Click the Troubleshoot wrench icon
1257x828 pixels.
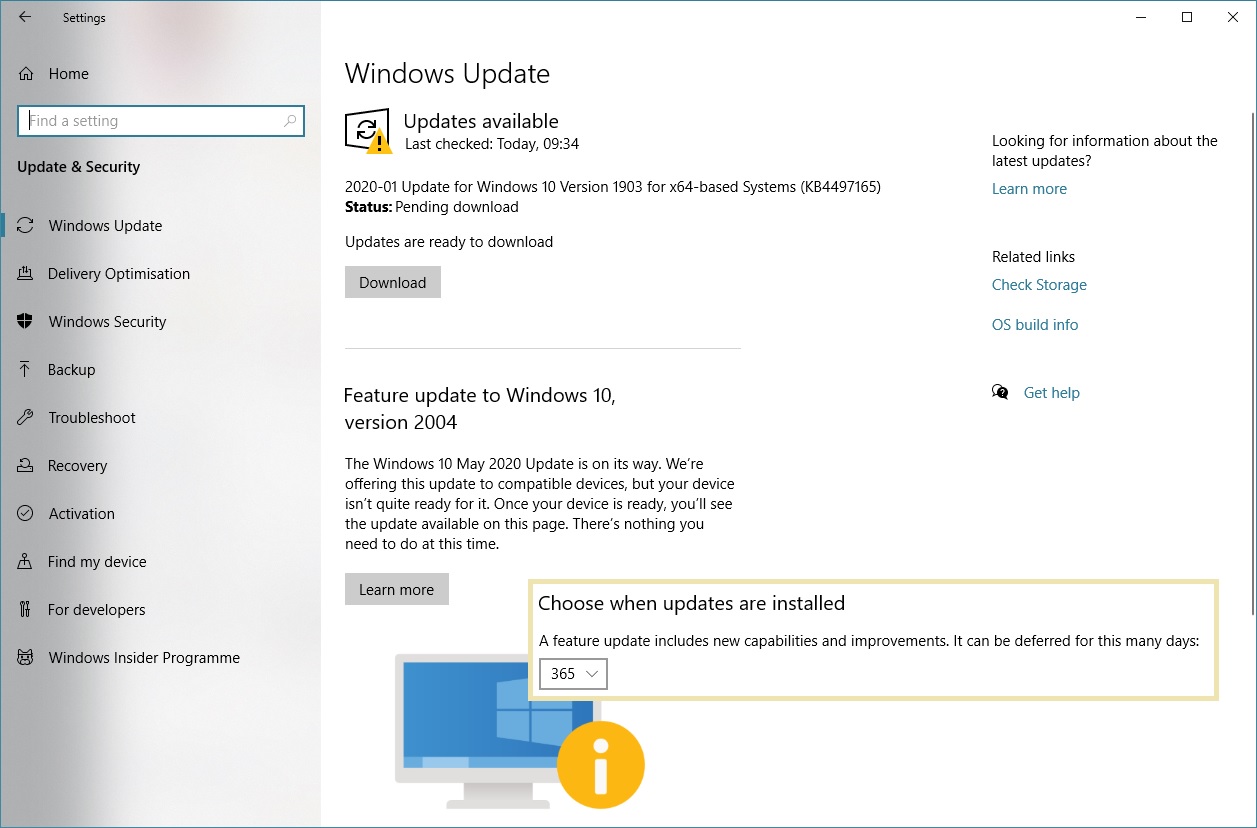coord(27,418)
